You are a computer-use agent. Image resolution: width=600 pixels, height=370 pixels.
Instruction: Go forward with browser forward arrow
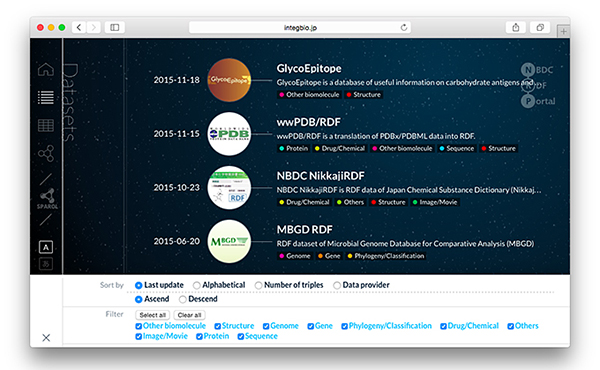coord(94,27)
